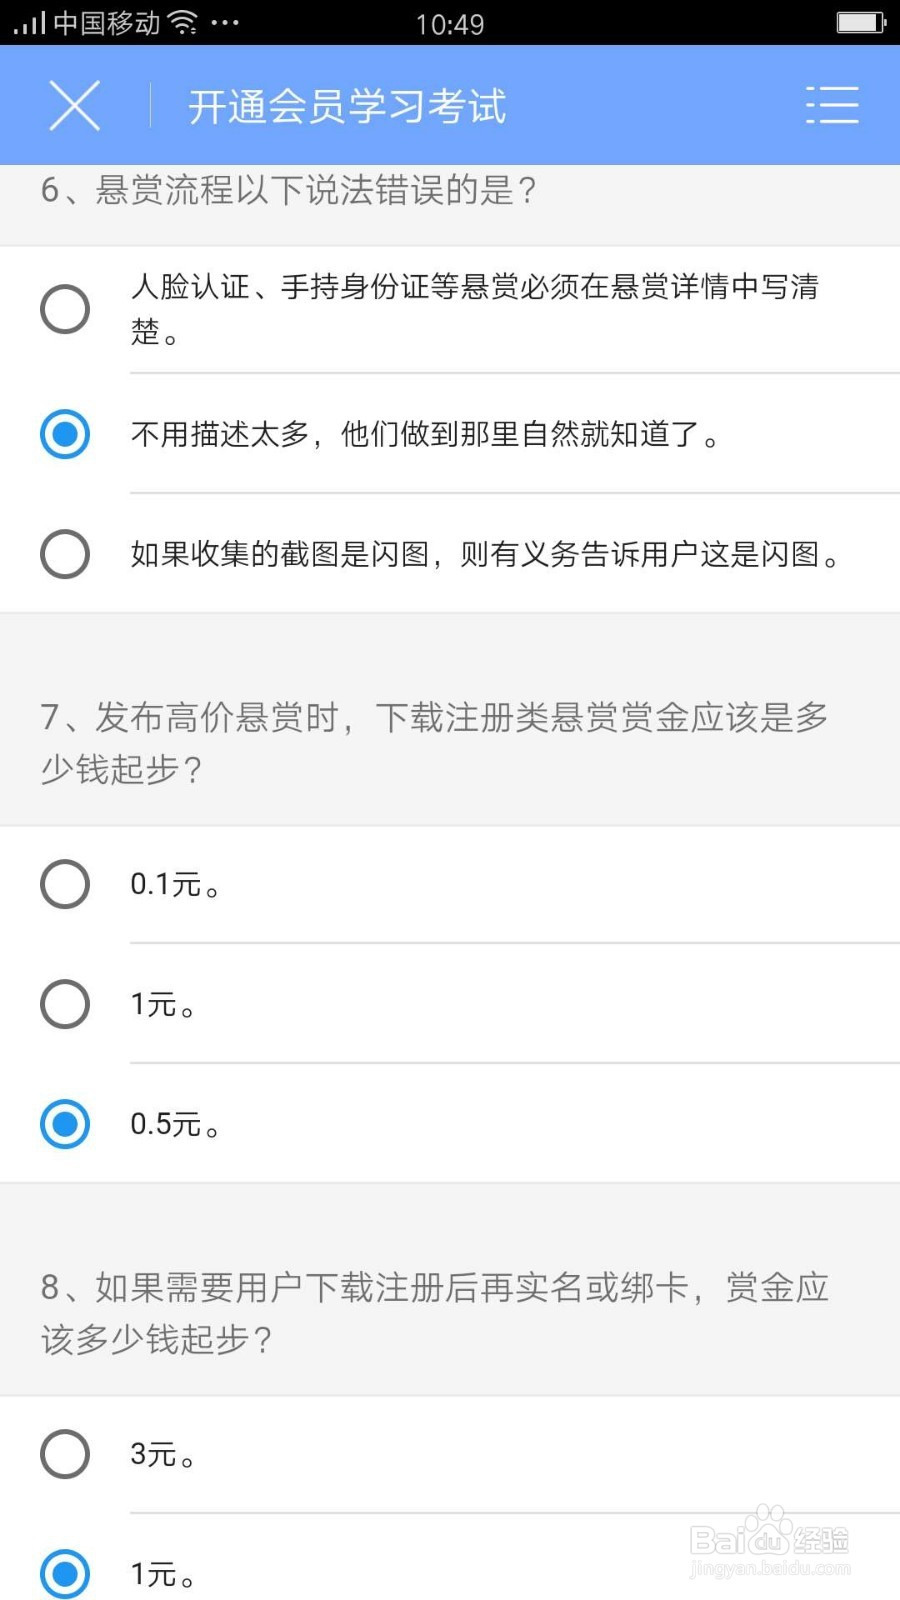Tap the 开通会员学习考试 page title
This screenshot has width=900, height=1600.
(x=347, y=106)
